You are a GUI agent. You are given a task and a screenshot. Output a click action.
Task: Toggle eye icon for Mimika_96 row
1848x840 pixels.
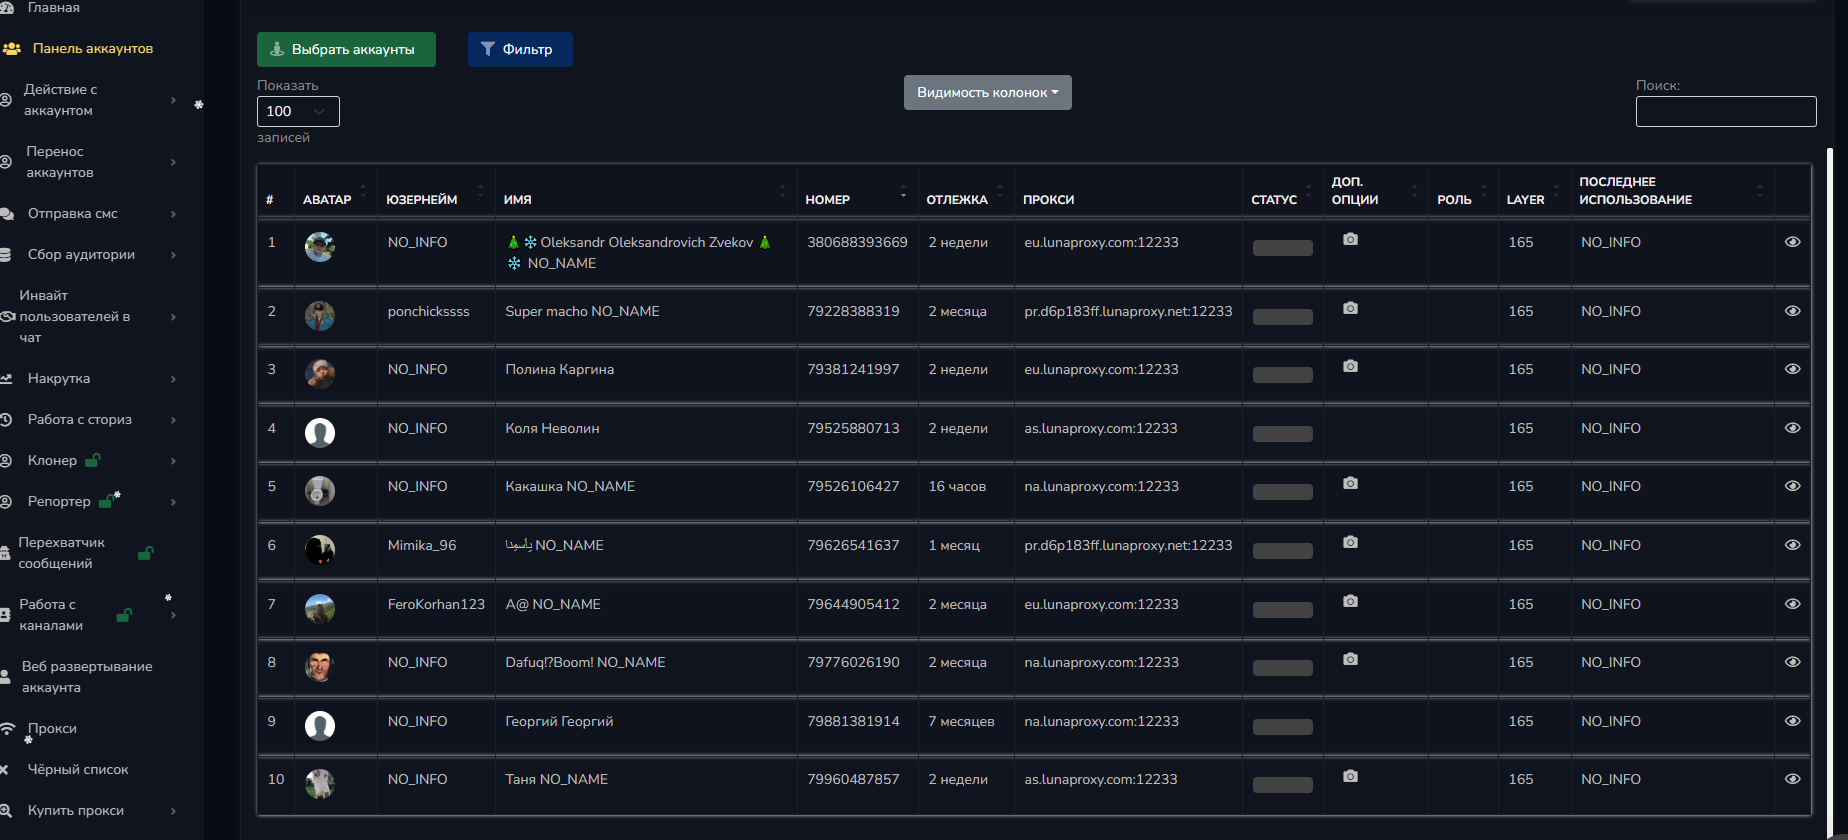1792,545
